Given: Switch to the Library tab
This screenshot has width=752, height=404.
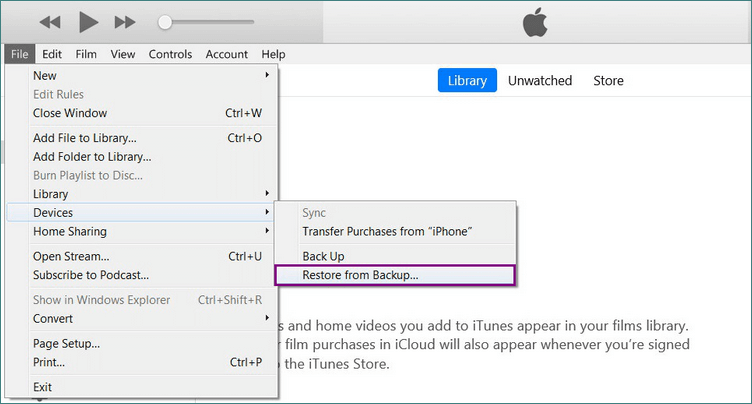Looking at the screenshot, I should click(x=467, y=81).
